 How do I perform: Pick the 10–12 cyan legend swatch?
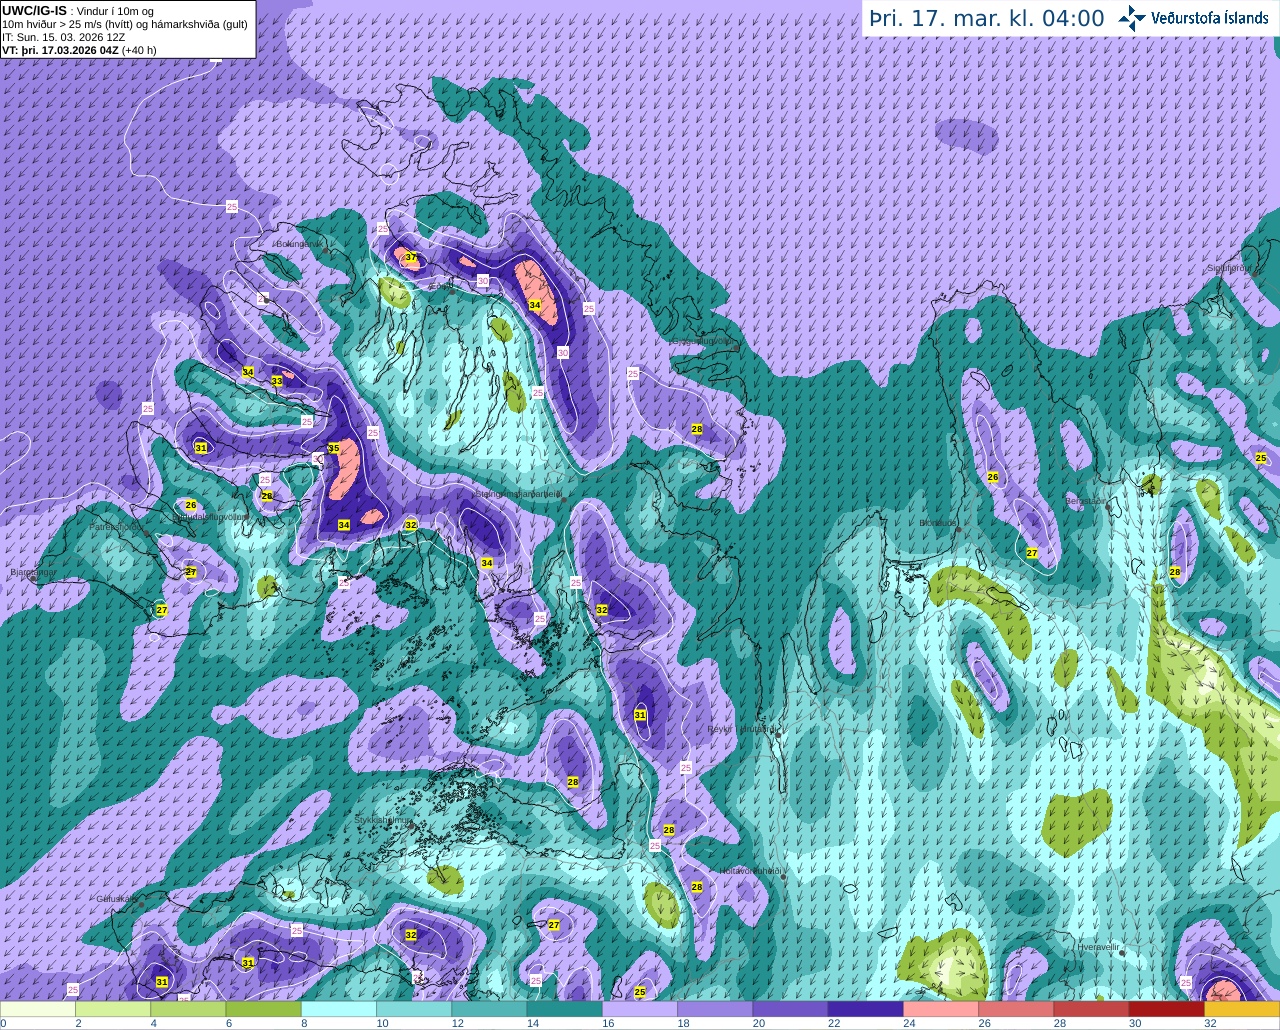pos(414,1009)
